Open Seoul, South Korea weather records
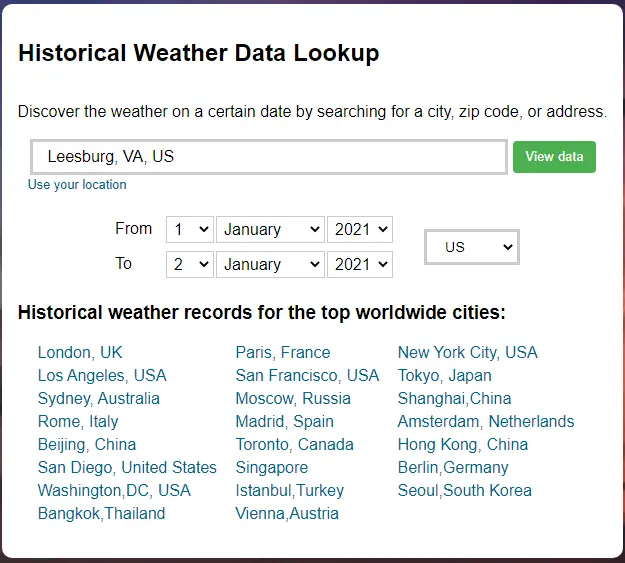 464,490
